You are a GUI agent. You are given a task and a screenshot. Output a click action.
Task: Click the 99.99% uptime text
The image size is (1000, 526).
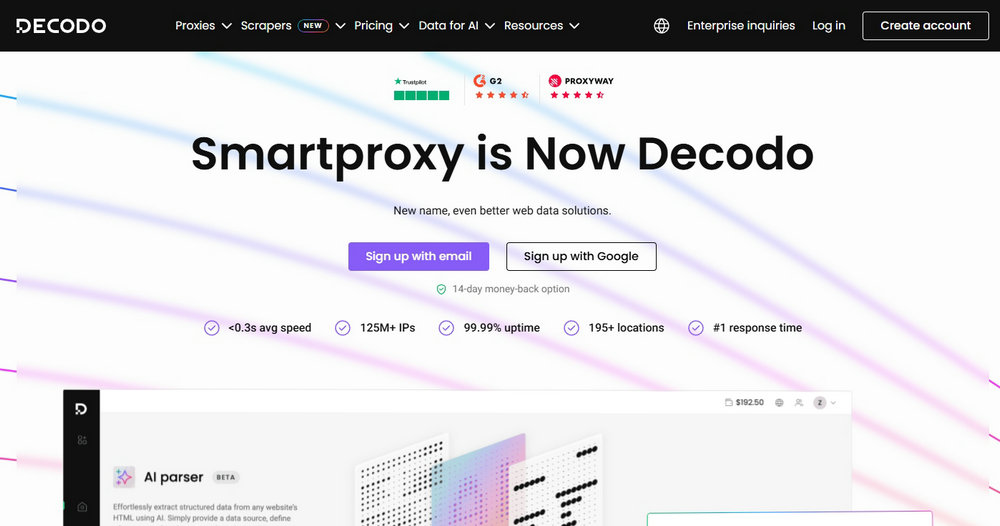pos(501,328)
